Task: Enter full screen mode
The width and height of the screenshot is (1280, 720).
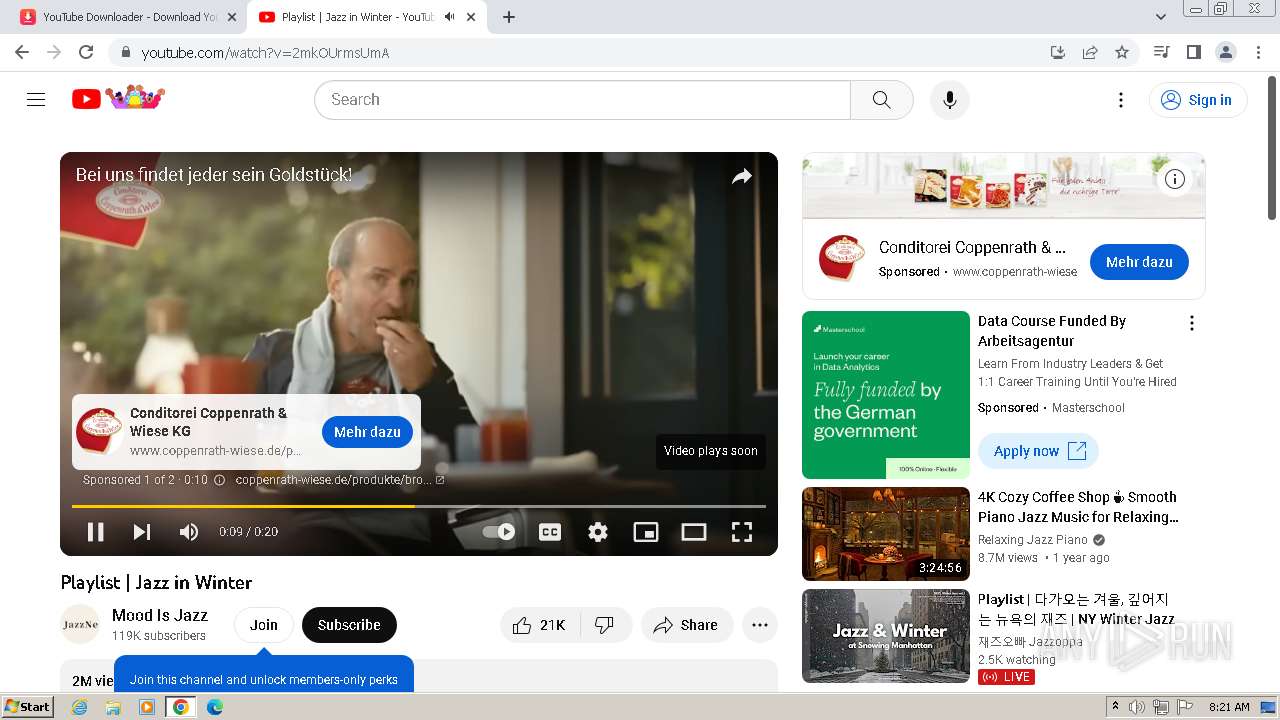Action: point(742,532)
